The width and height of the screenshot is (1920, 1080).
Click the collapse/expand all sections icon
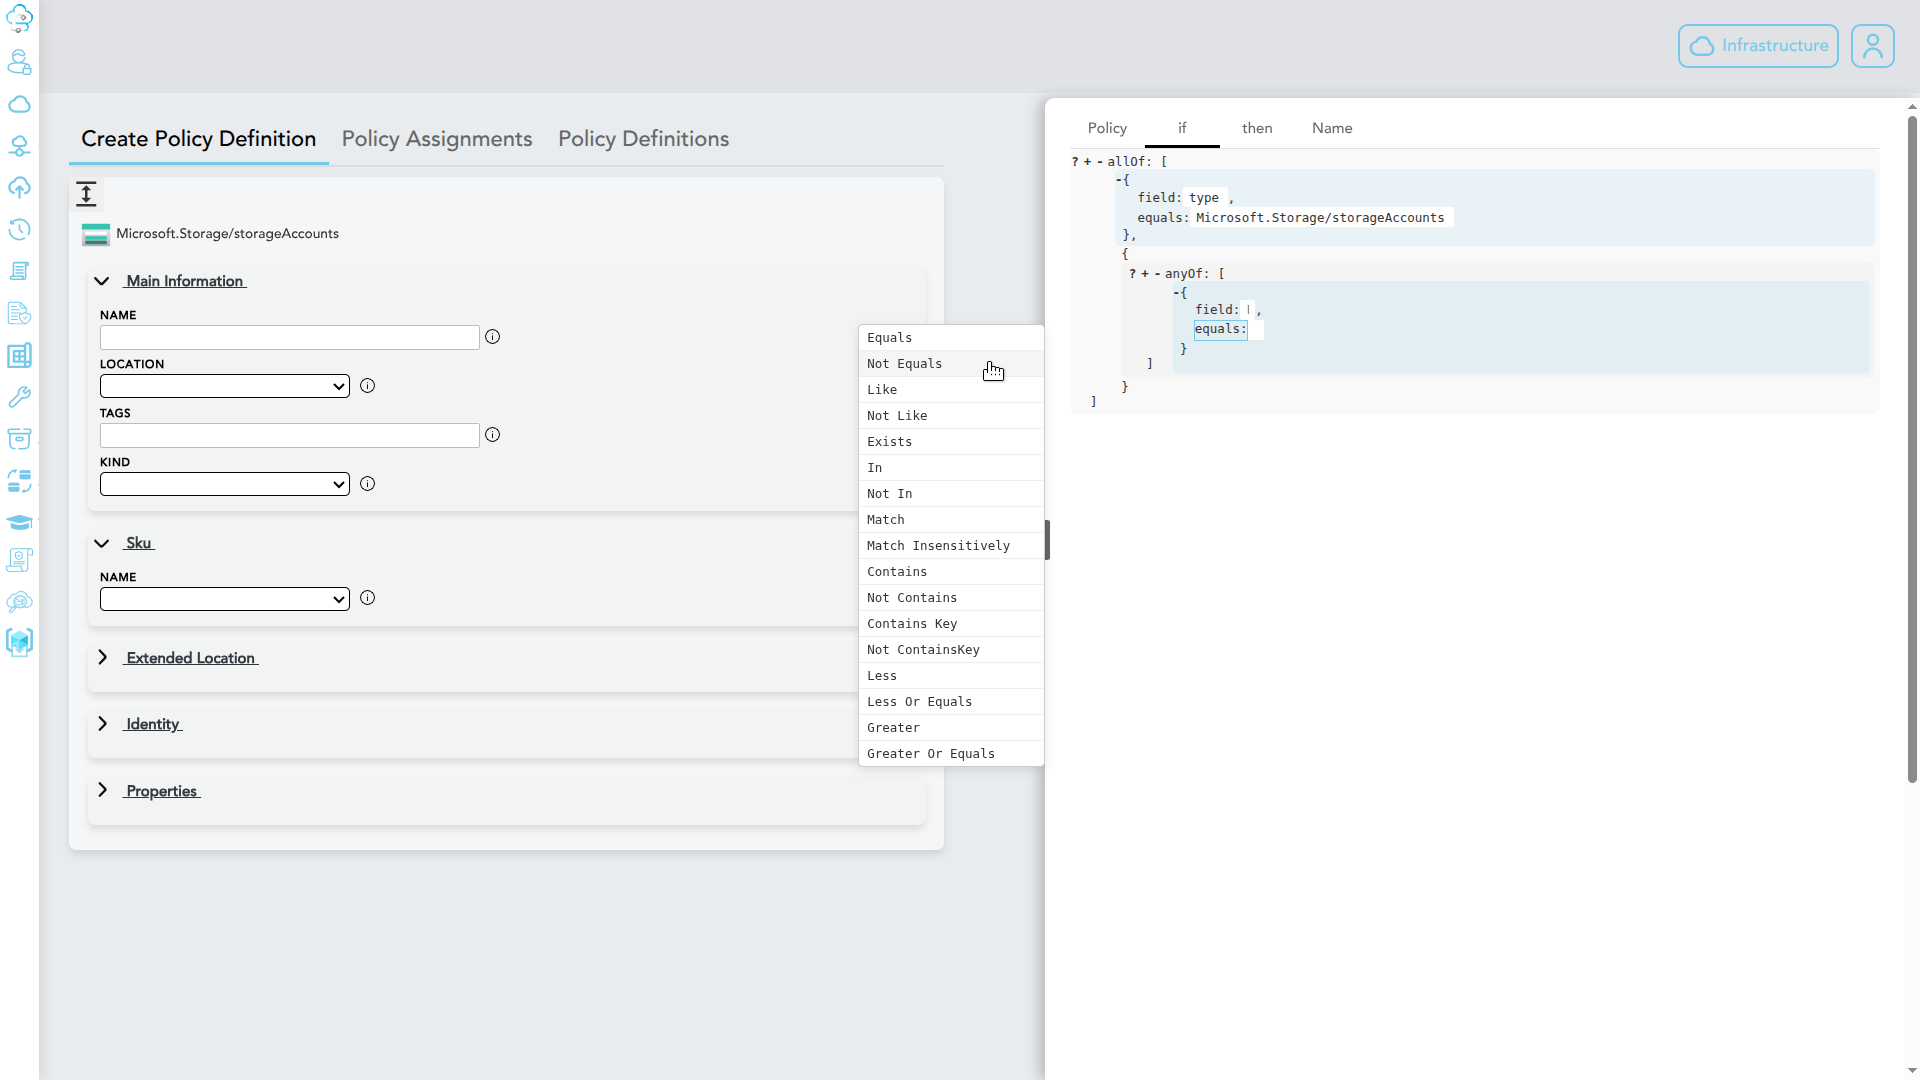[86, 194]
